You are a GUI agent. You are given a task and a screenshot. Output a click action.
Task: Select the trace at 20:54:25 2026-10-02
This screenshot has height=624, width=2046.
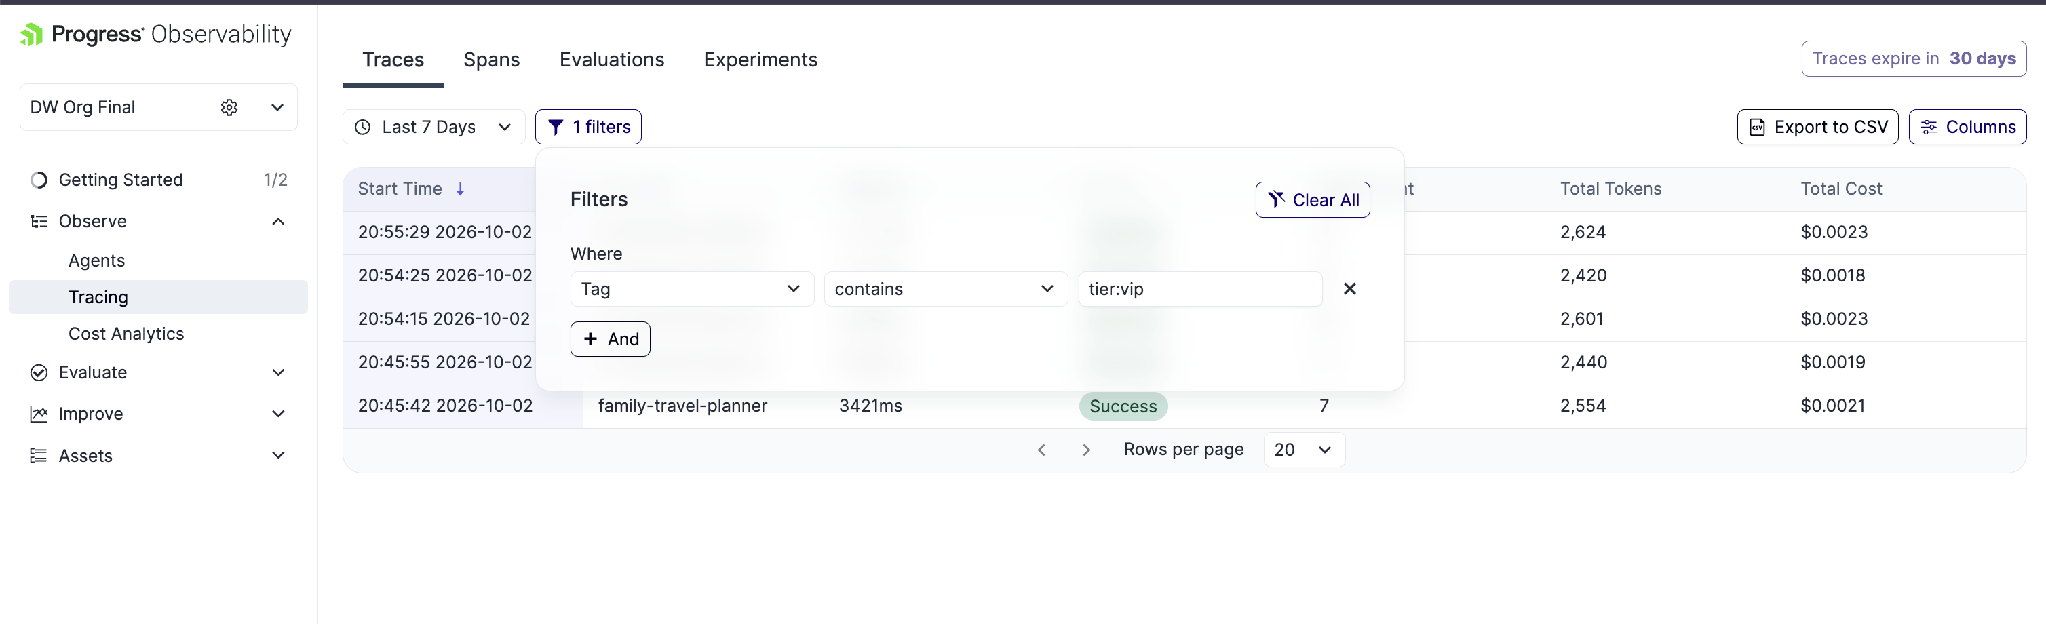(445, 275)
